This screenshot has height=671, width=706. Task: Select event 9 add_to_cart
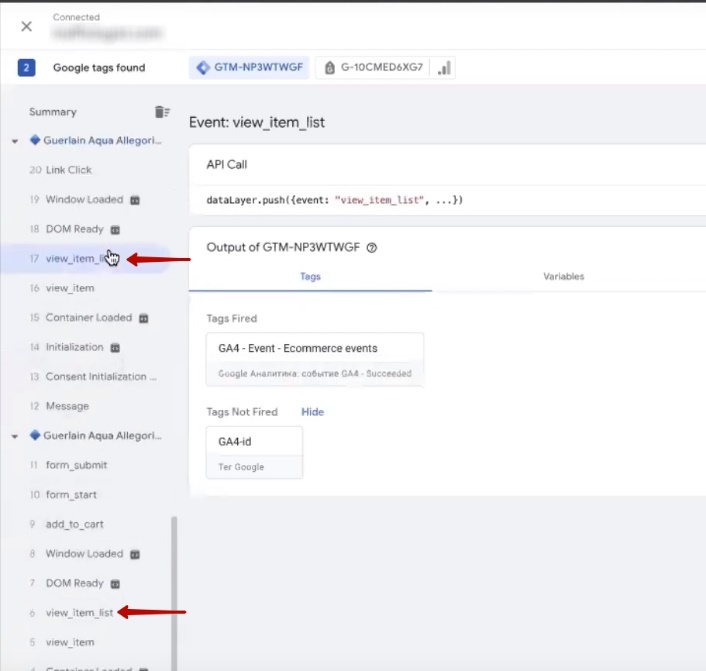(x=74, y=524)
